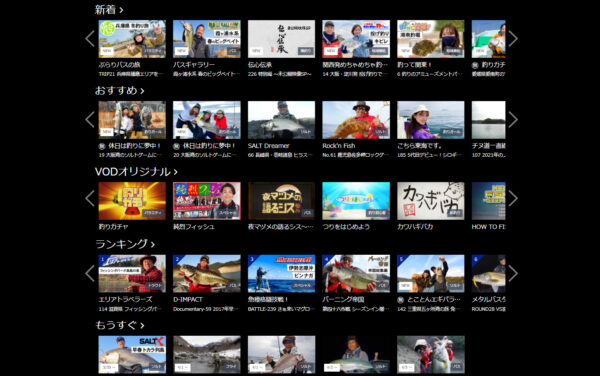Click right arrow of VODオリジナル carousel
This screenshot has width=600, height=376.
pyautogui.click(x=513, y=199)
